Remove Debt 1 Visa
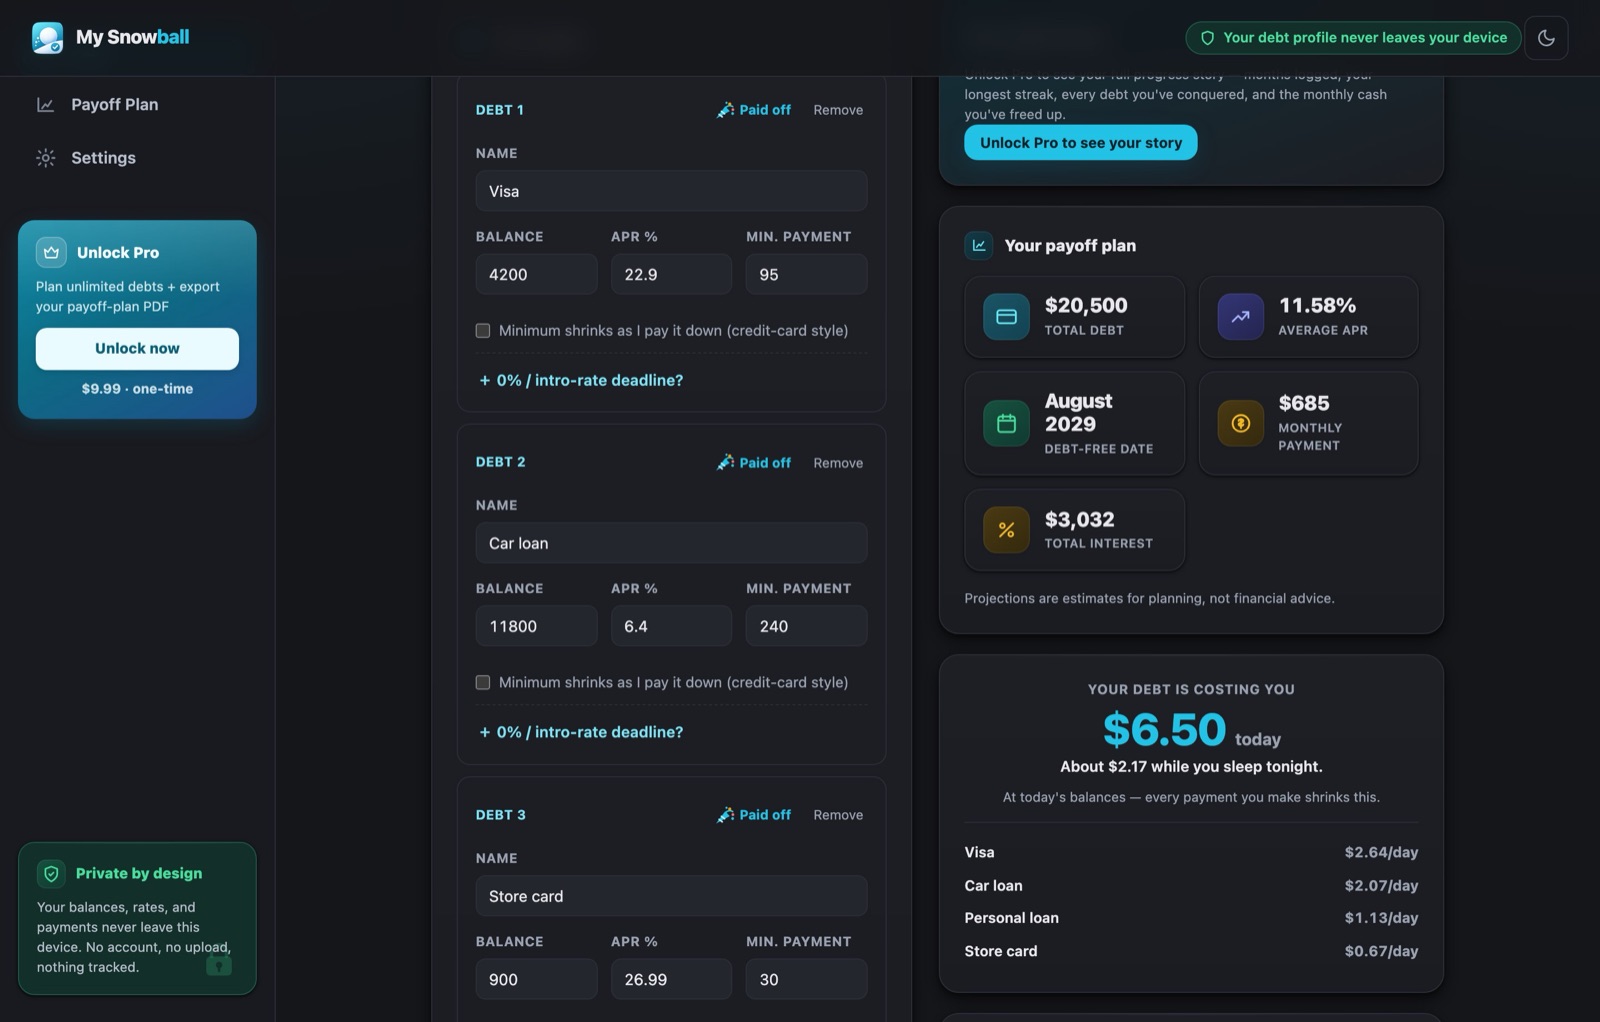 [838, 110]
